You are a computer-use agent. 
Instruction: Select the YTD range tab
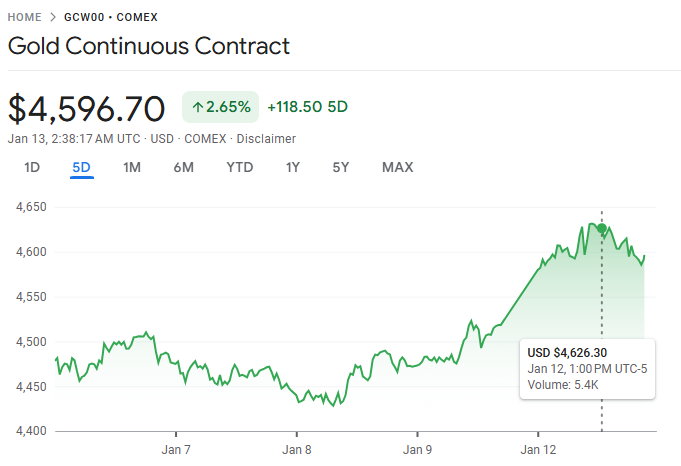coord(240,167)
